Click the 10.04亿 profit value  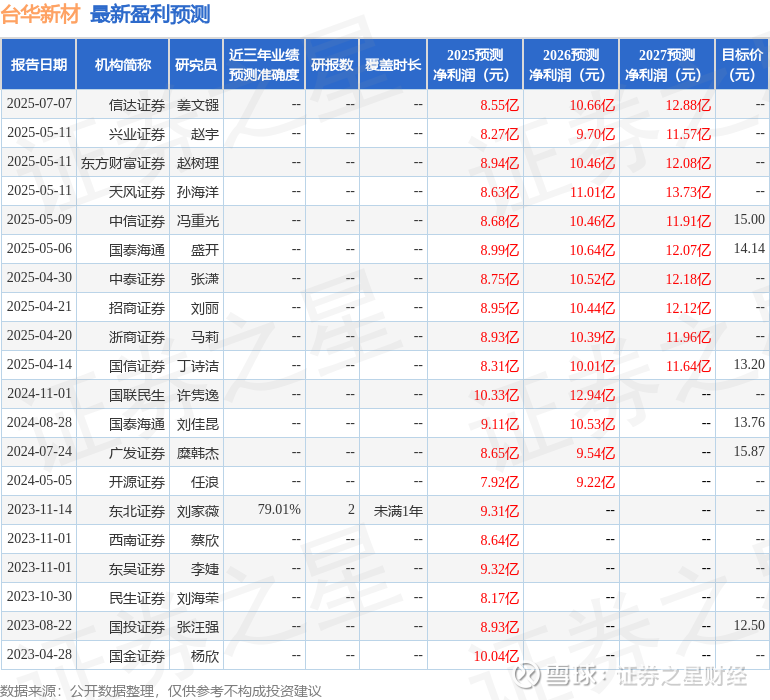(x=496, y=656)
